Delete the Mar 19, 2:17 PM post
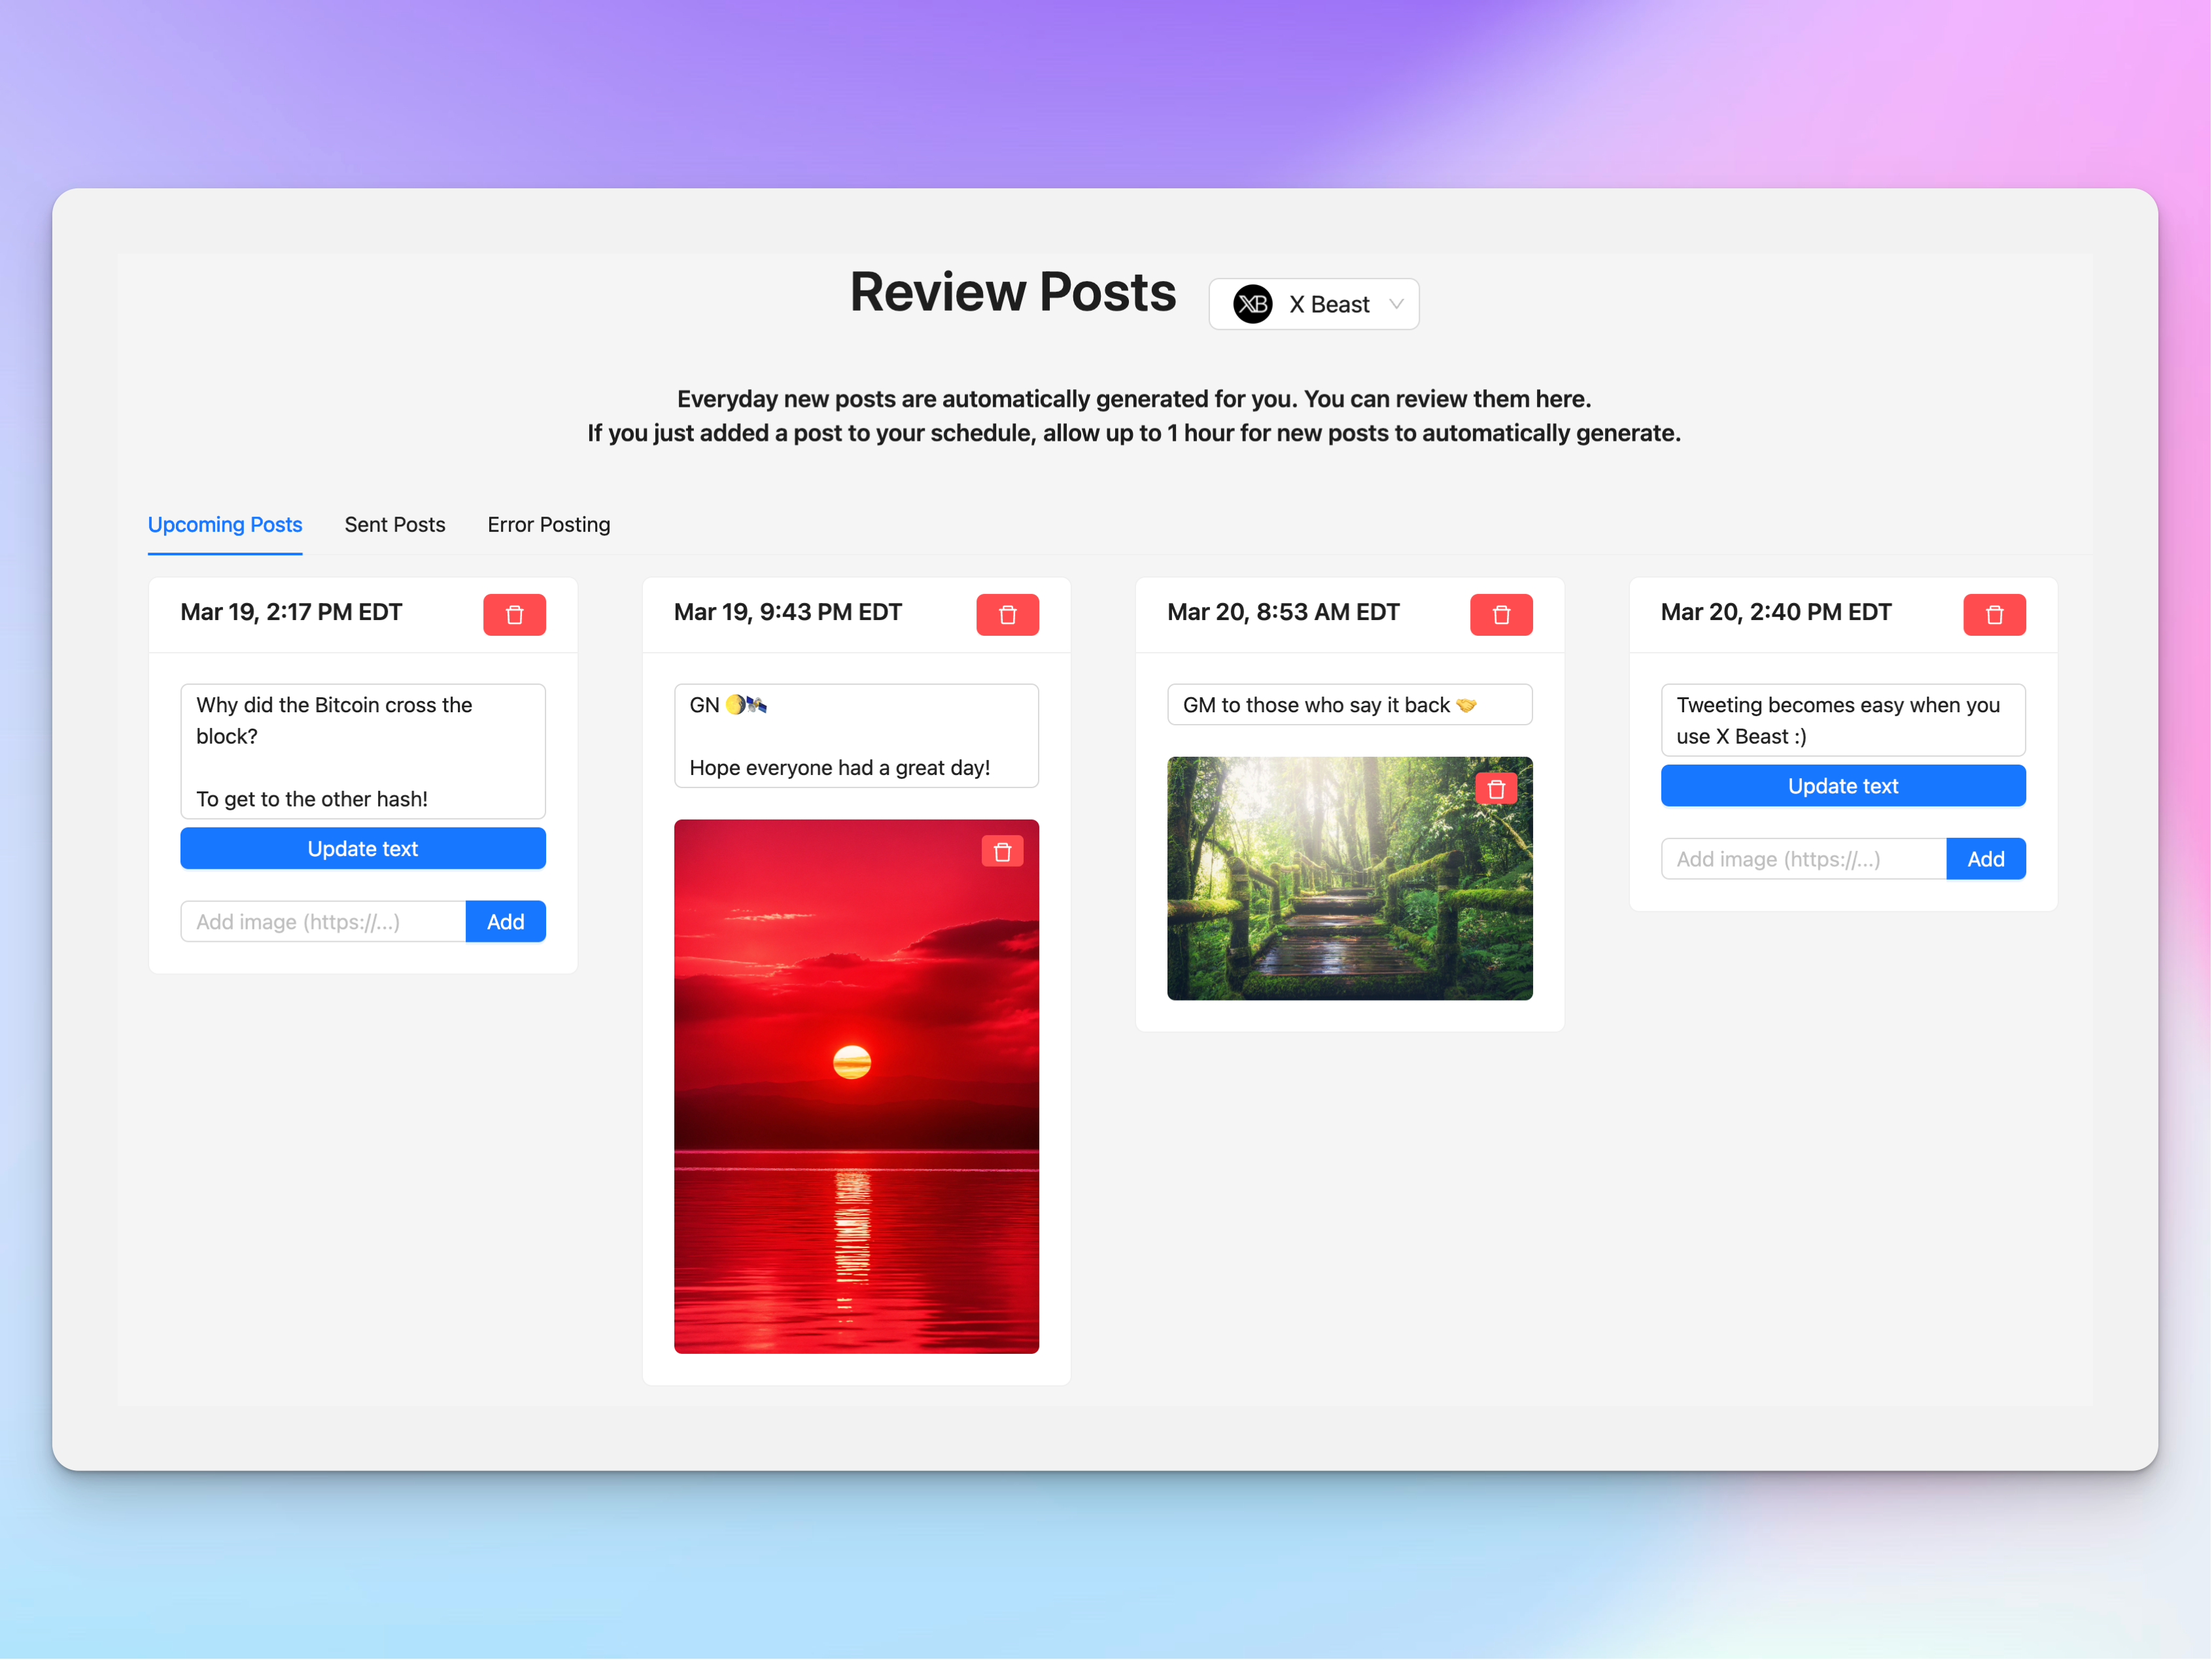2212x1660 pixels. tap(514, 614)
